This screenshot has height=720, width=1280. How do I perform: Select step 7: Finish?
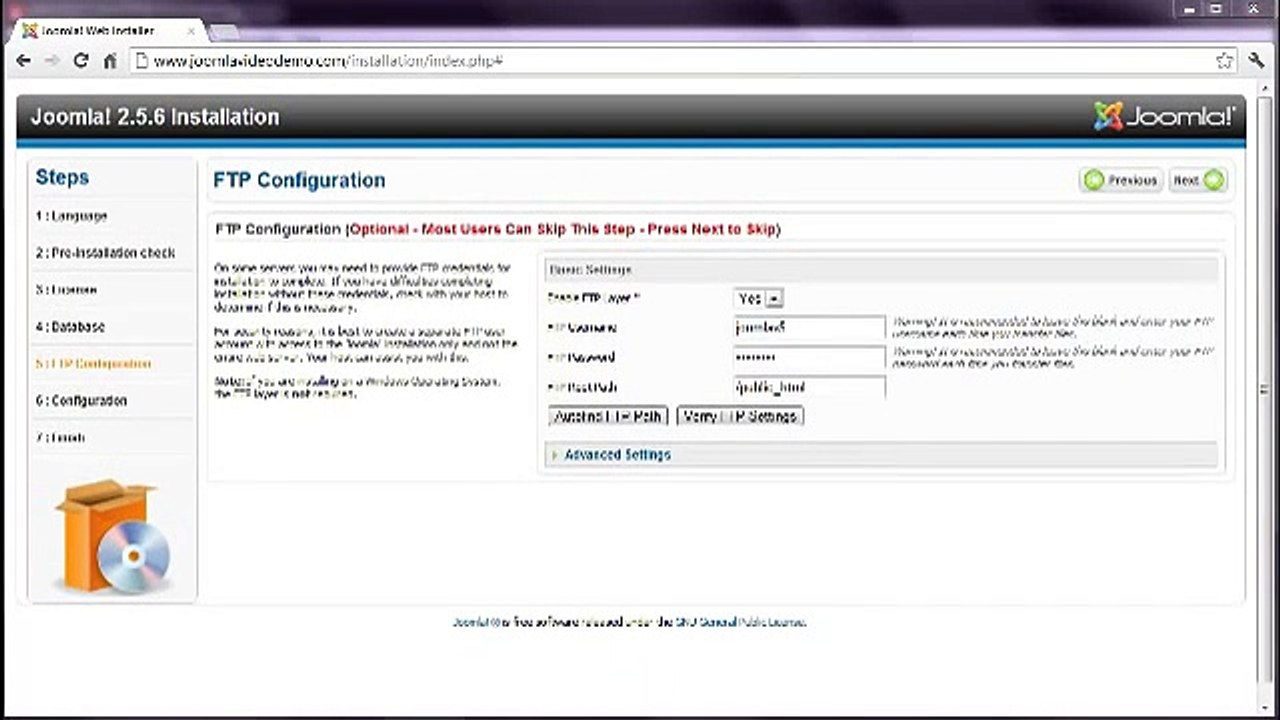(x=60, y=438)
